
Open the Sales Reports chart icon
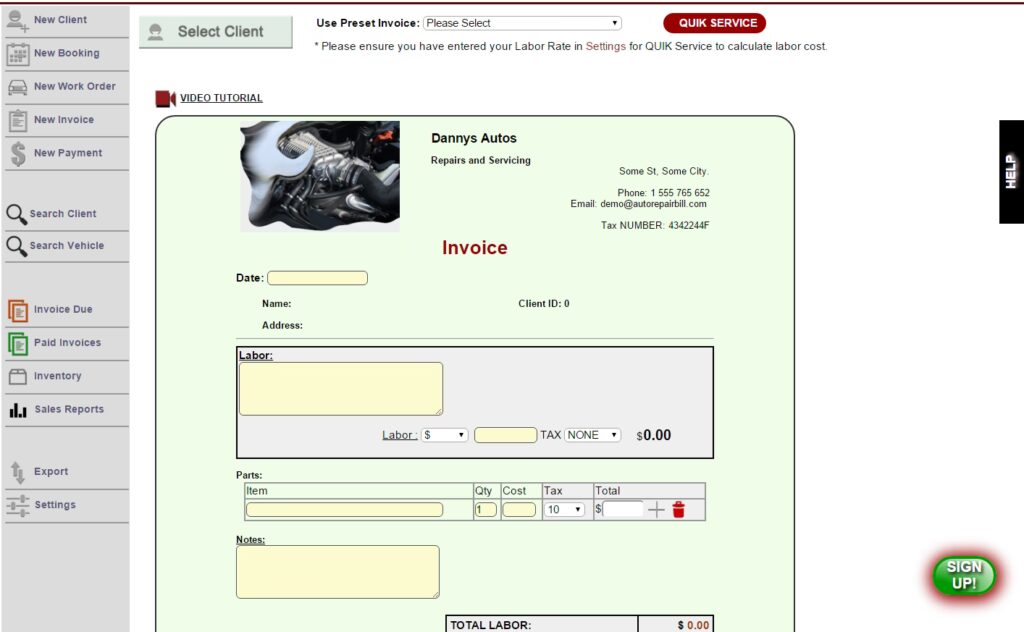(18, 410)
